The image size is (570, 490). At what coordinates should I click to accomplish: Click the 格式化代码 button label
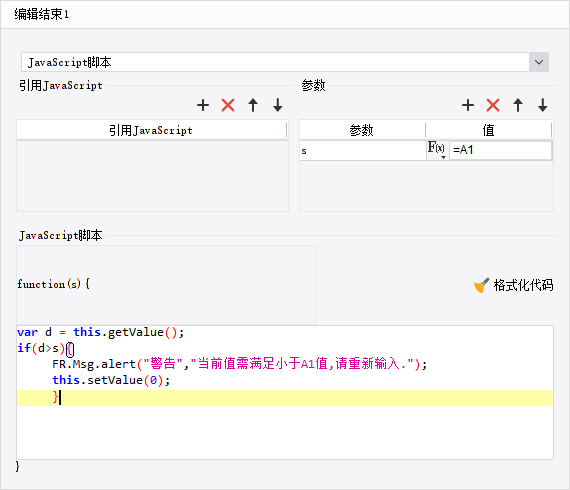(523, 285)
